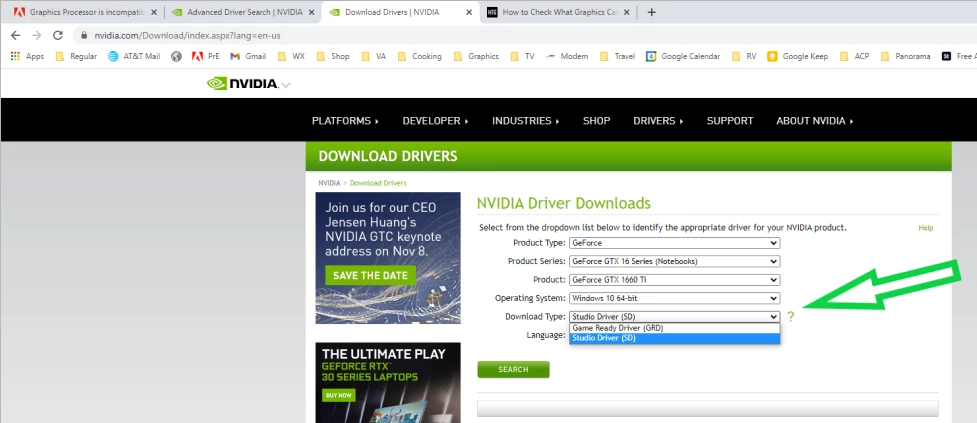Click the NVIDIA logo

[243, 83]
